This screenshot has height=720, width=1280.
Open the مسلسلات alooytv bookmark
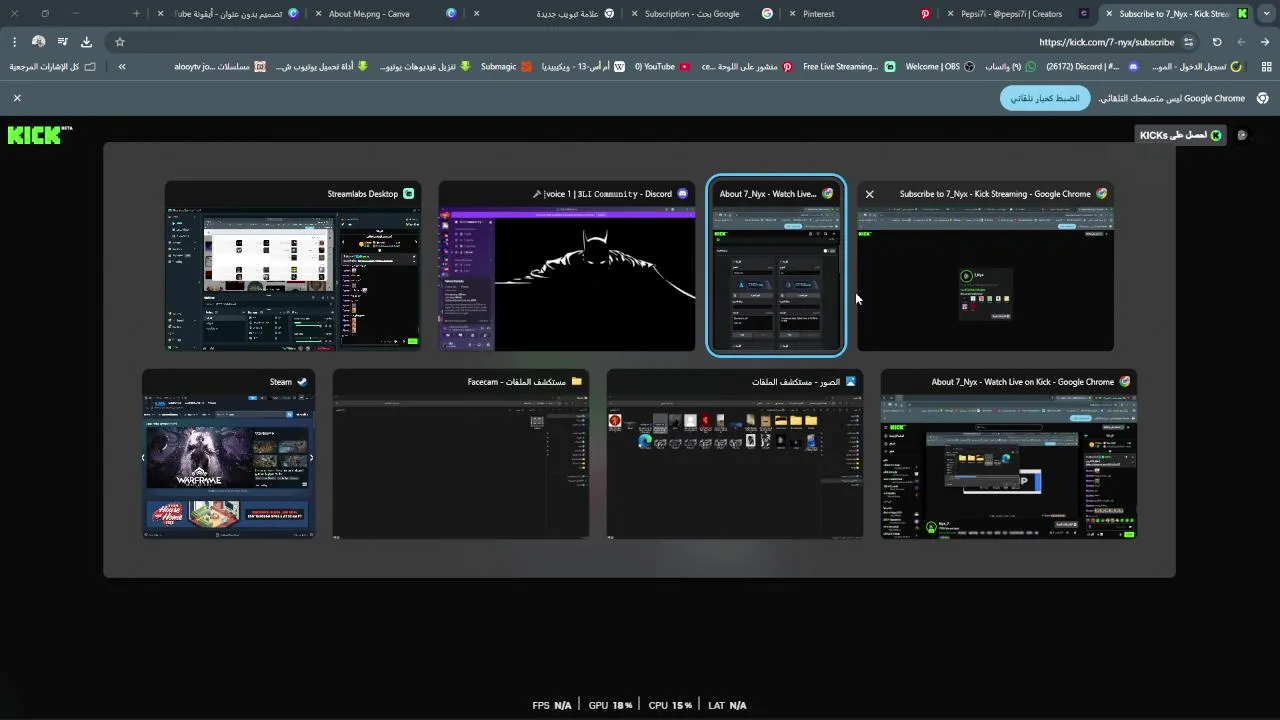tap(220, 67)
